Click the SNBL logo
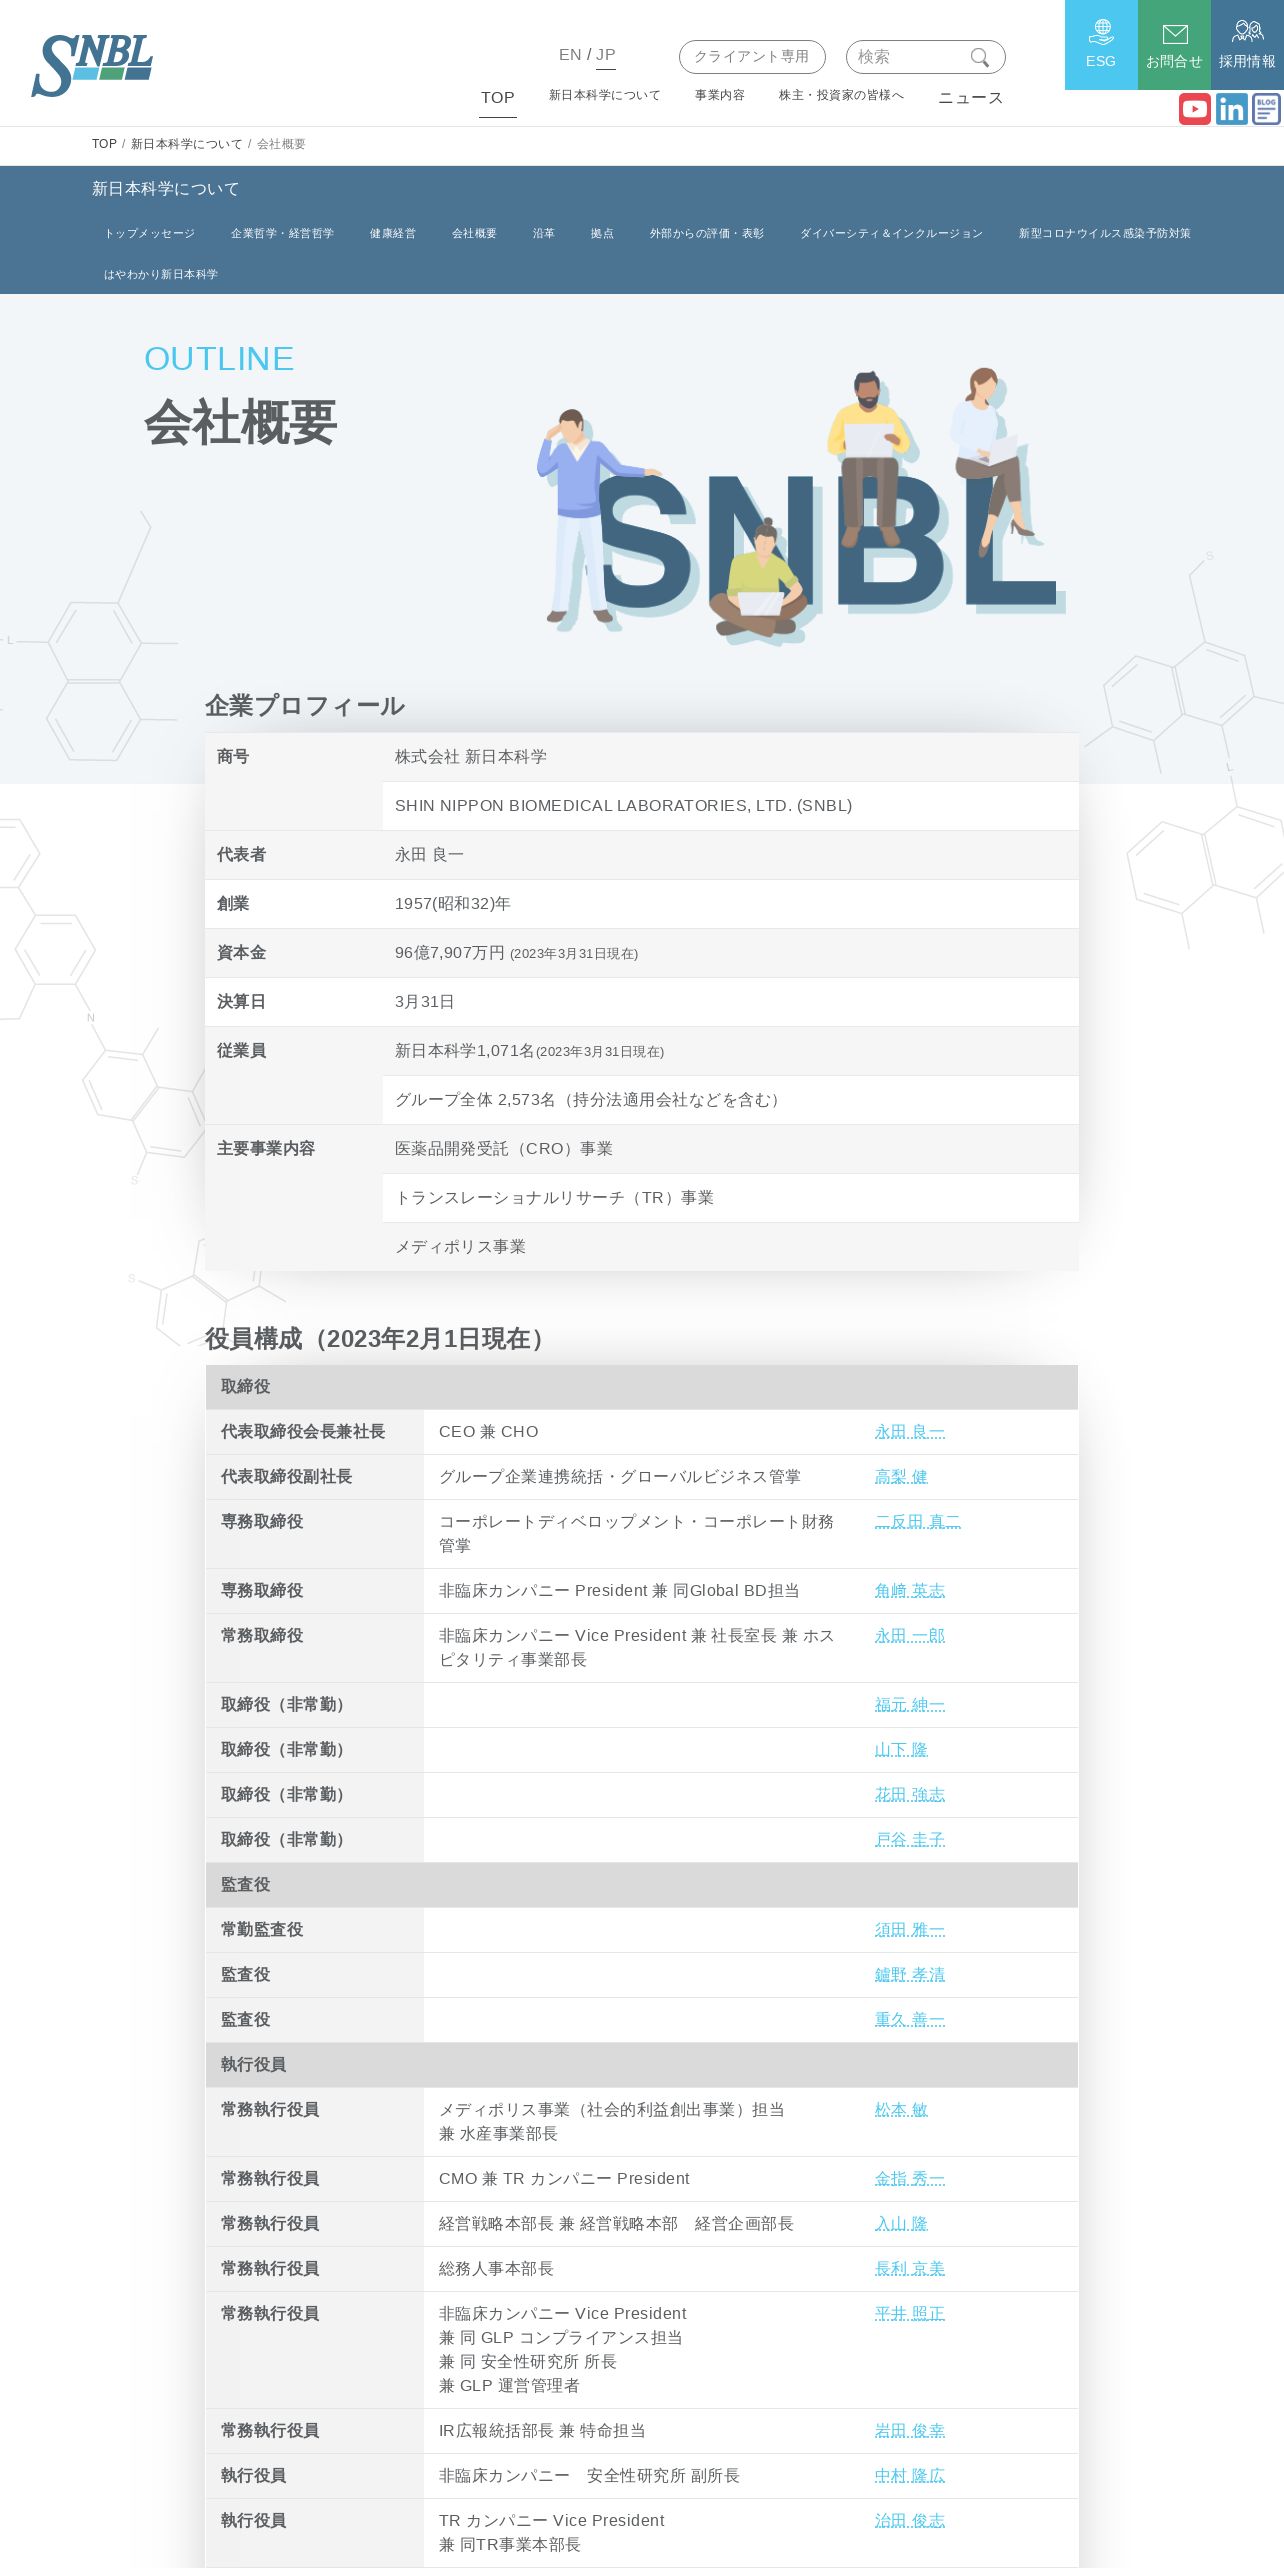Image resolution: width=1284 pixels, height=2568 pixels. click(92, 65)
